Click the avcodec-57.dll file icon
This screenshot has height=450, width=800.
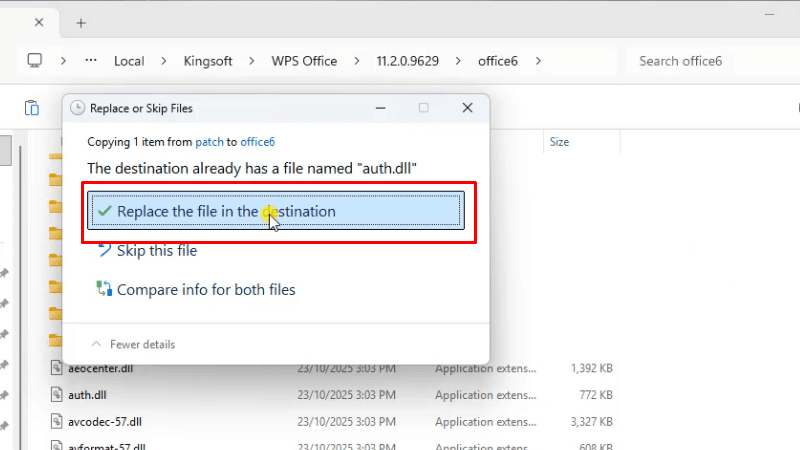58,420
